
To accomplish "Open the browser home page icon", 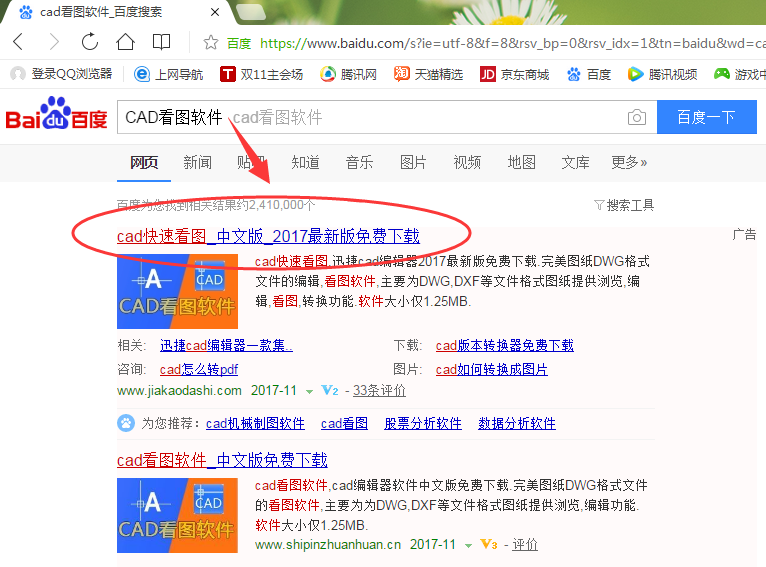I will (x=125, y=42).
